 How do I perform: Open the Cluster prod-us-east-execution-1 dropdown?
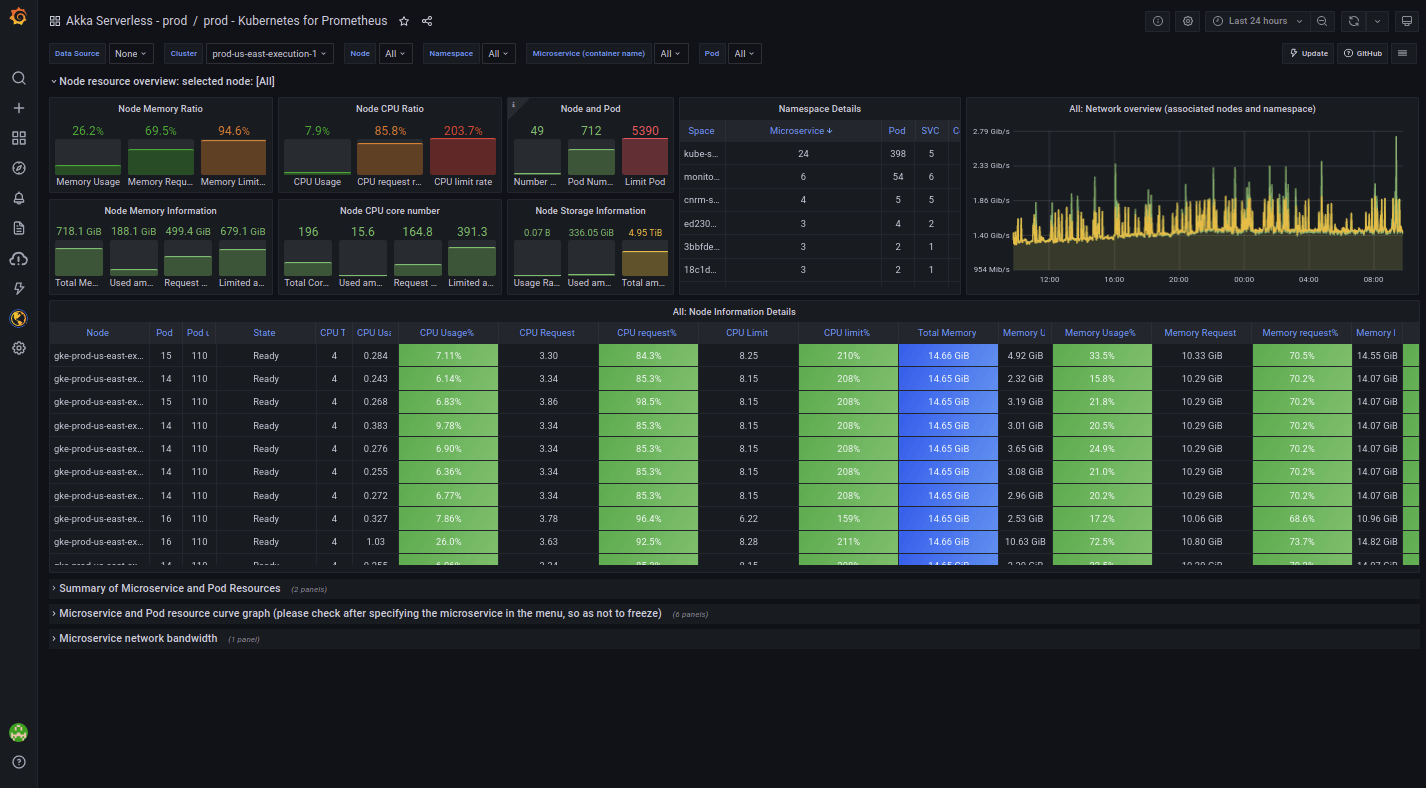click(269, 54)
